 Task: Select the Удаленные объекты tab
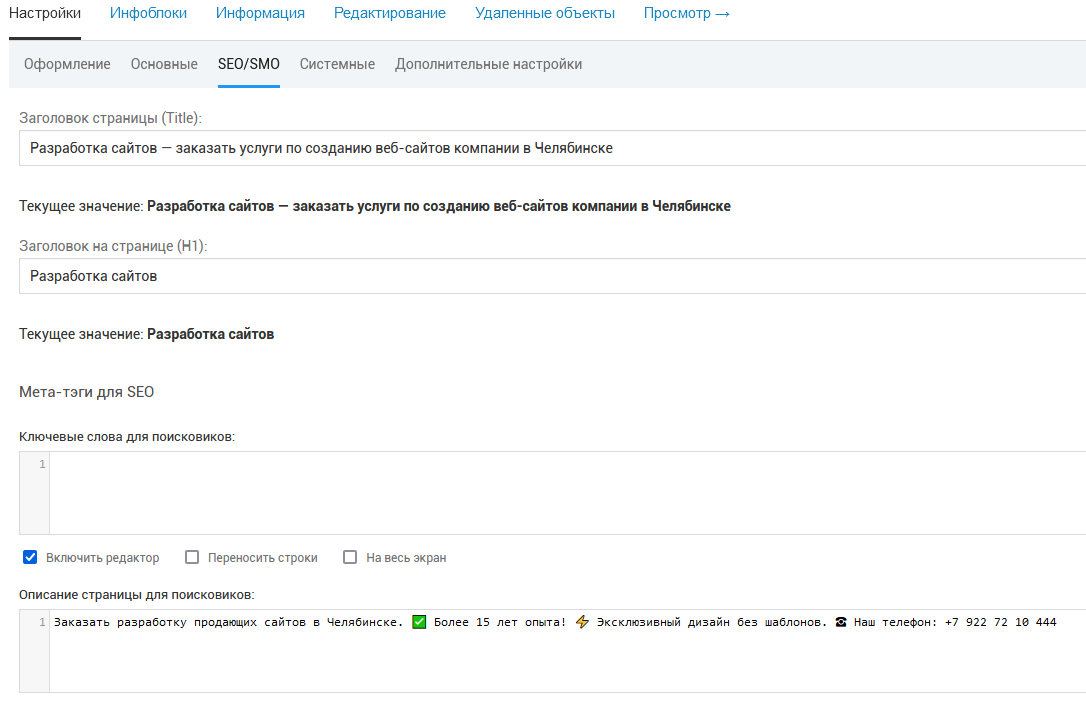pyautogui.click(x=545, y=14)
